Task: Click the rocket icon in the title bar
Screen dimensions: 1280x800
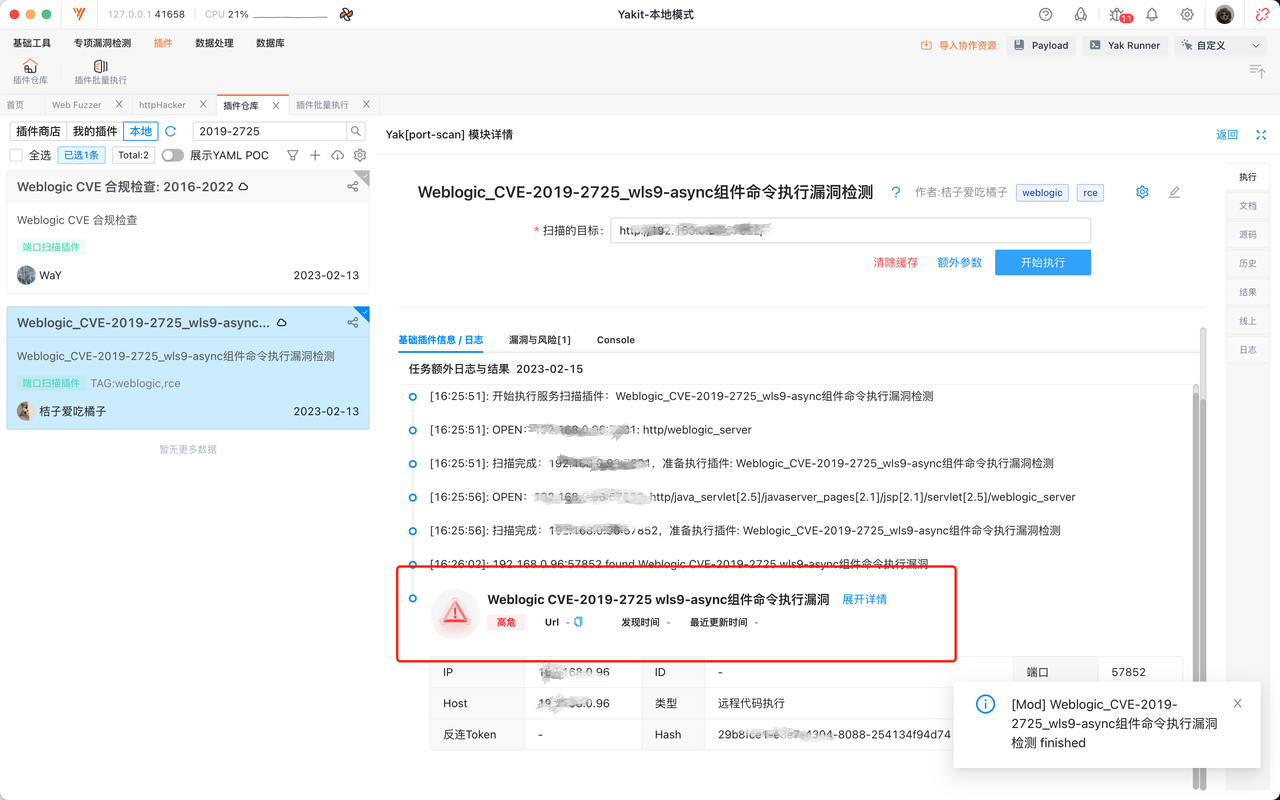Action: (x=1081, y=15)
